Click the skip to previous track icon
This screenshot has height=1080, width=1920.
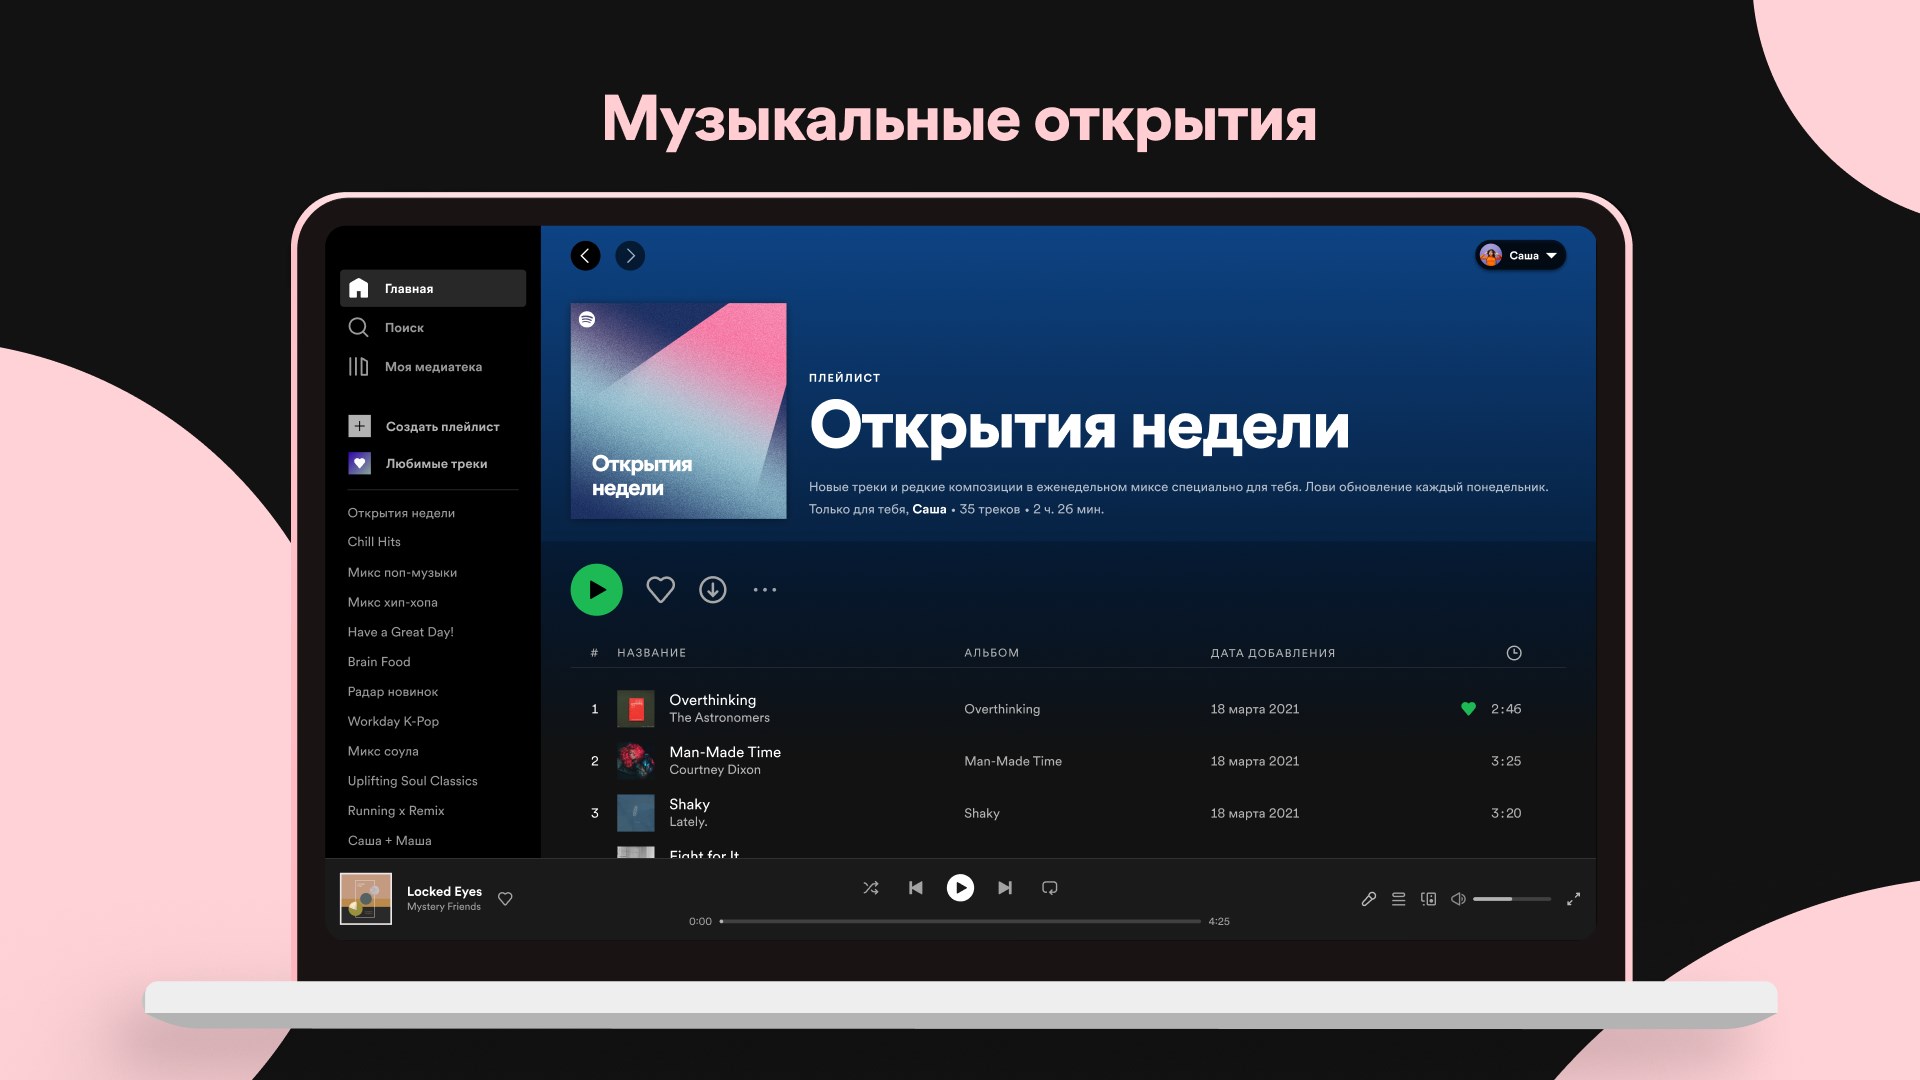coord(915,887)
